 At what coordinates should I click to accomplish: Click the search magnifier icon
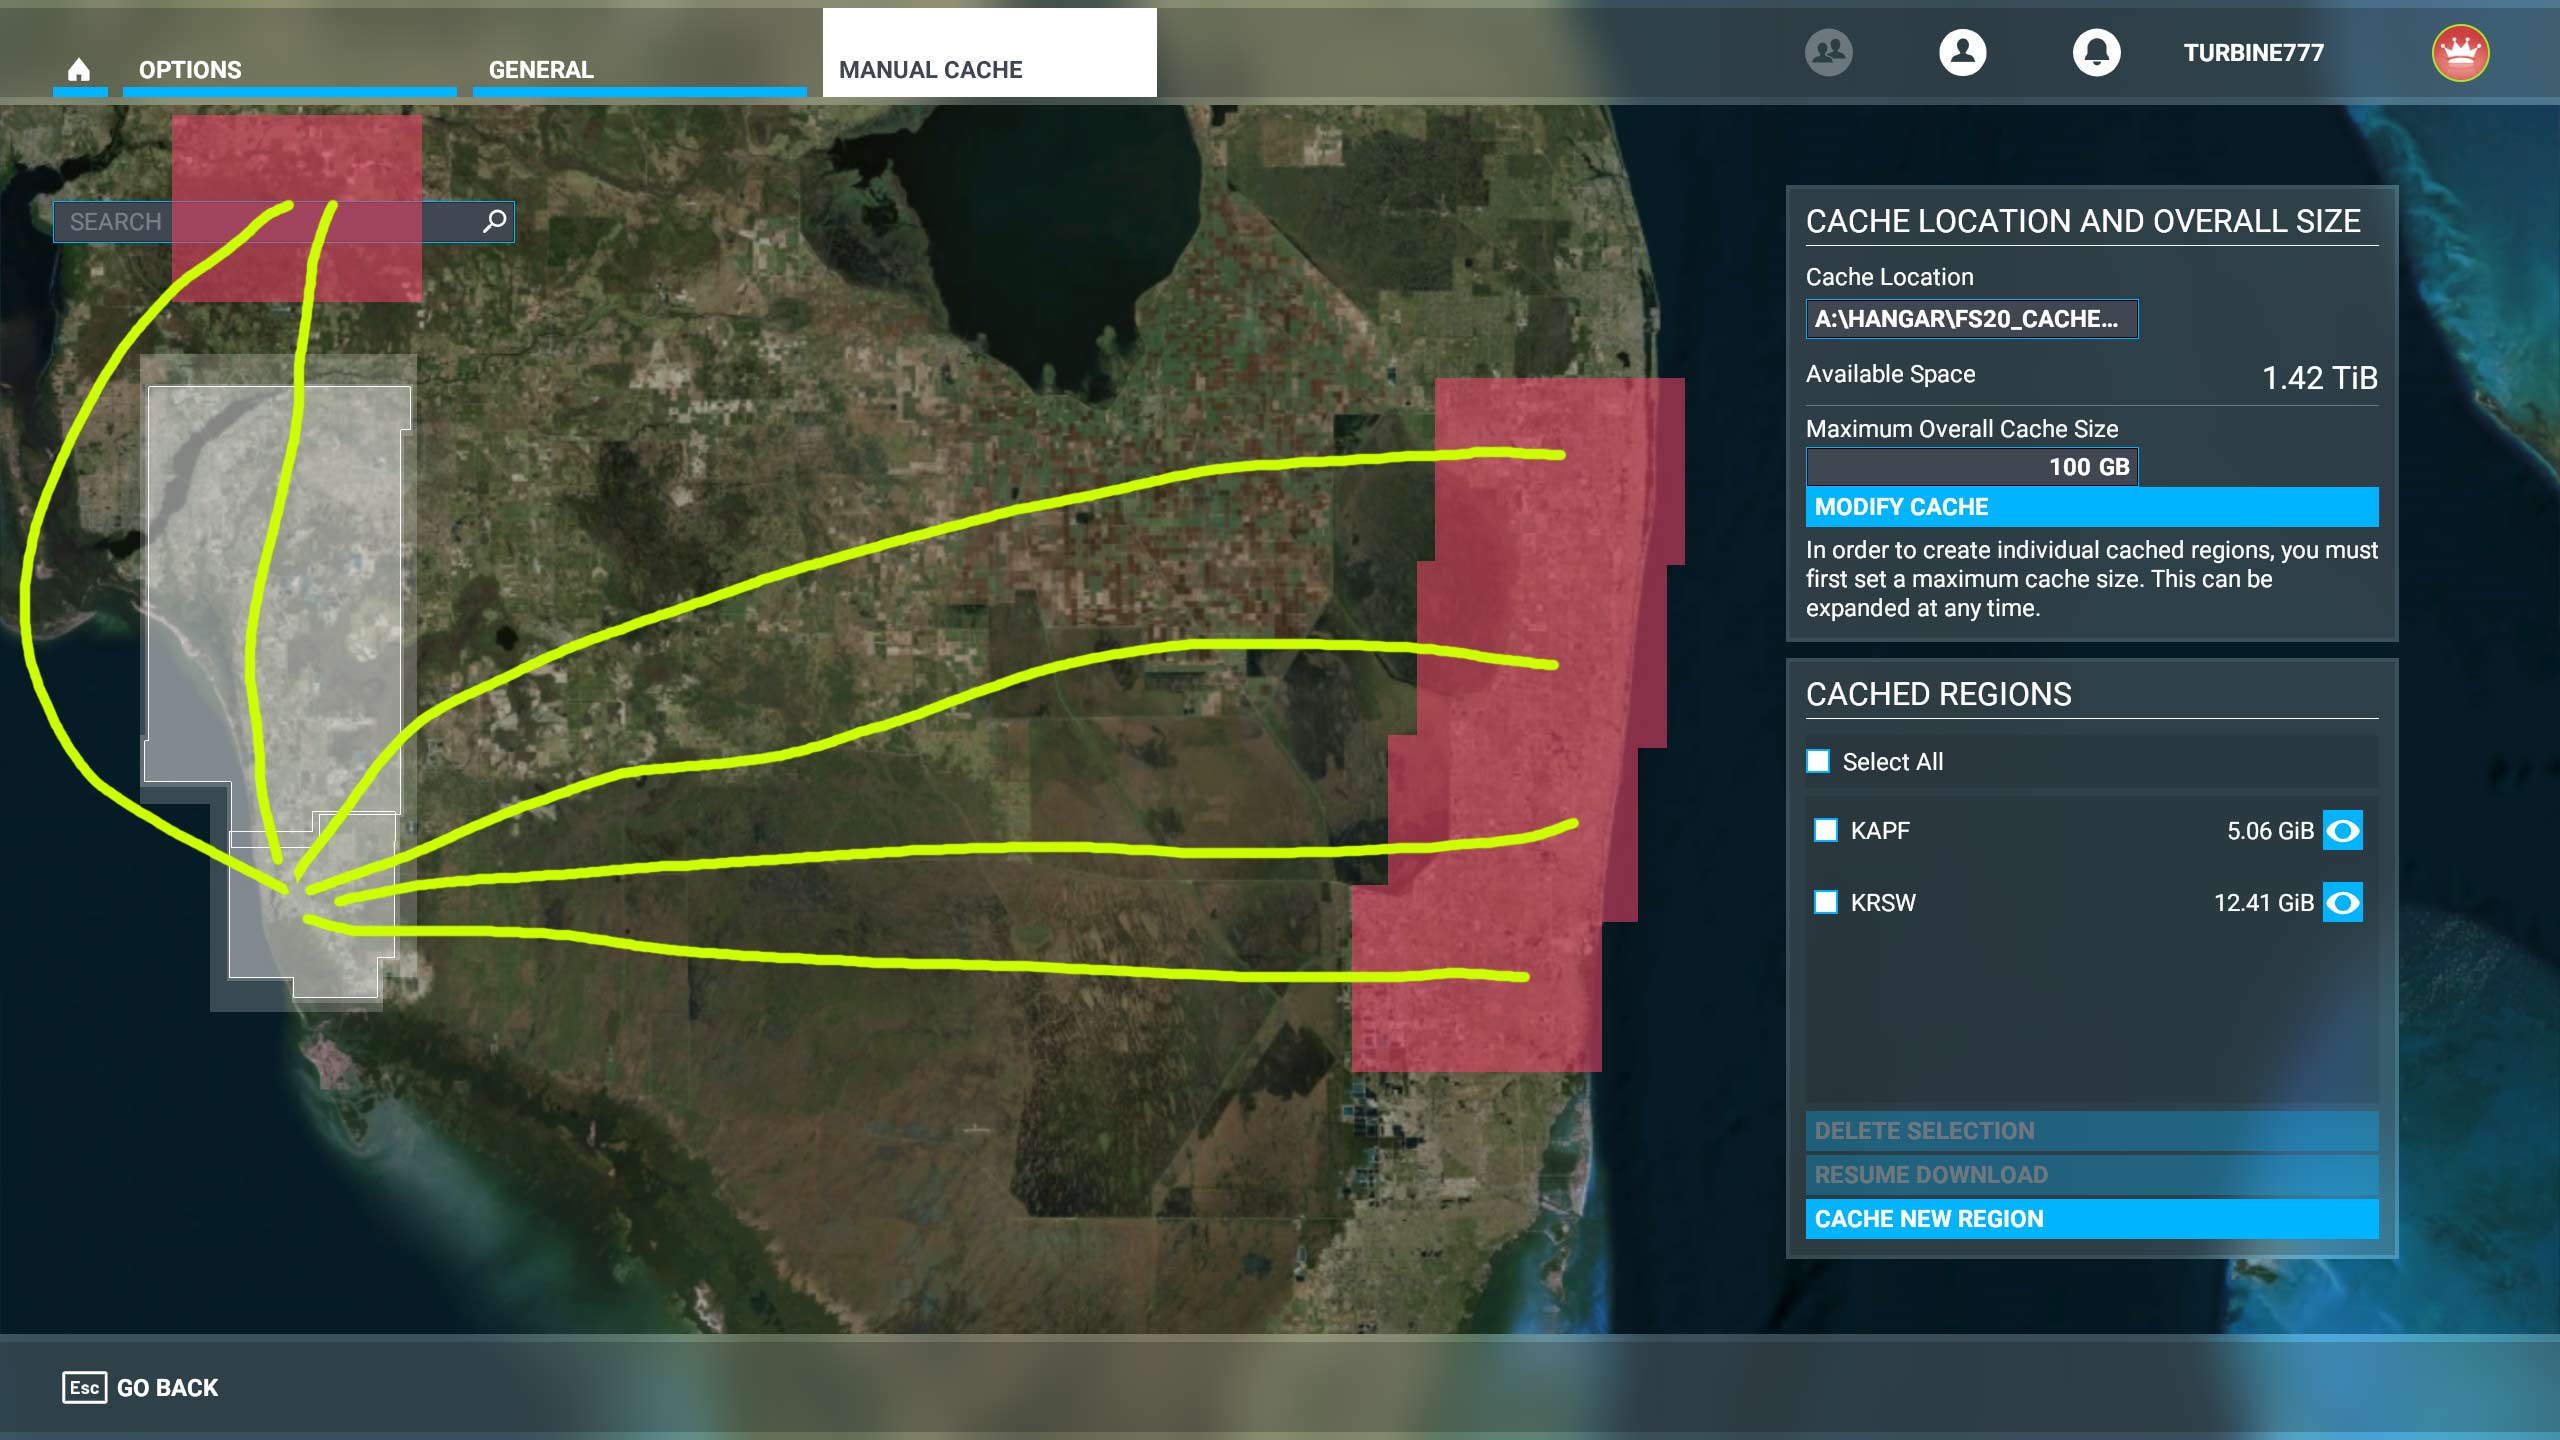(x=494, y=221)
